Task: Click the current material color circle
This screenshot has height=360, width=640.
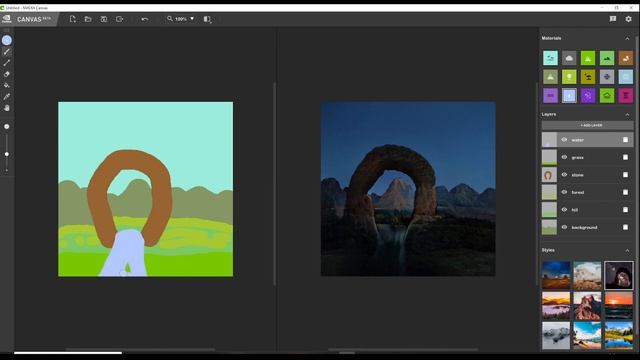Action: tap(7, 40)
